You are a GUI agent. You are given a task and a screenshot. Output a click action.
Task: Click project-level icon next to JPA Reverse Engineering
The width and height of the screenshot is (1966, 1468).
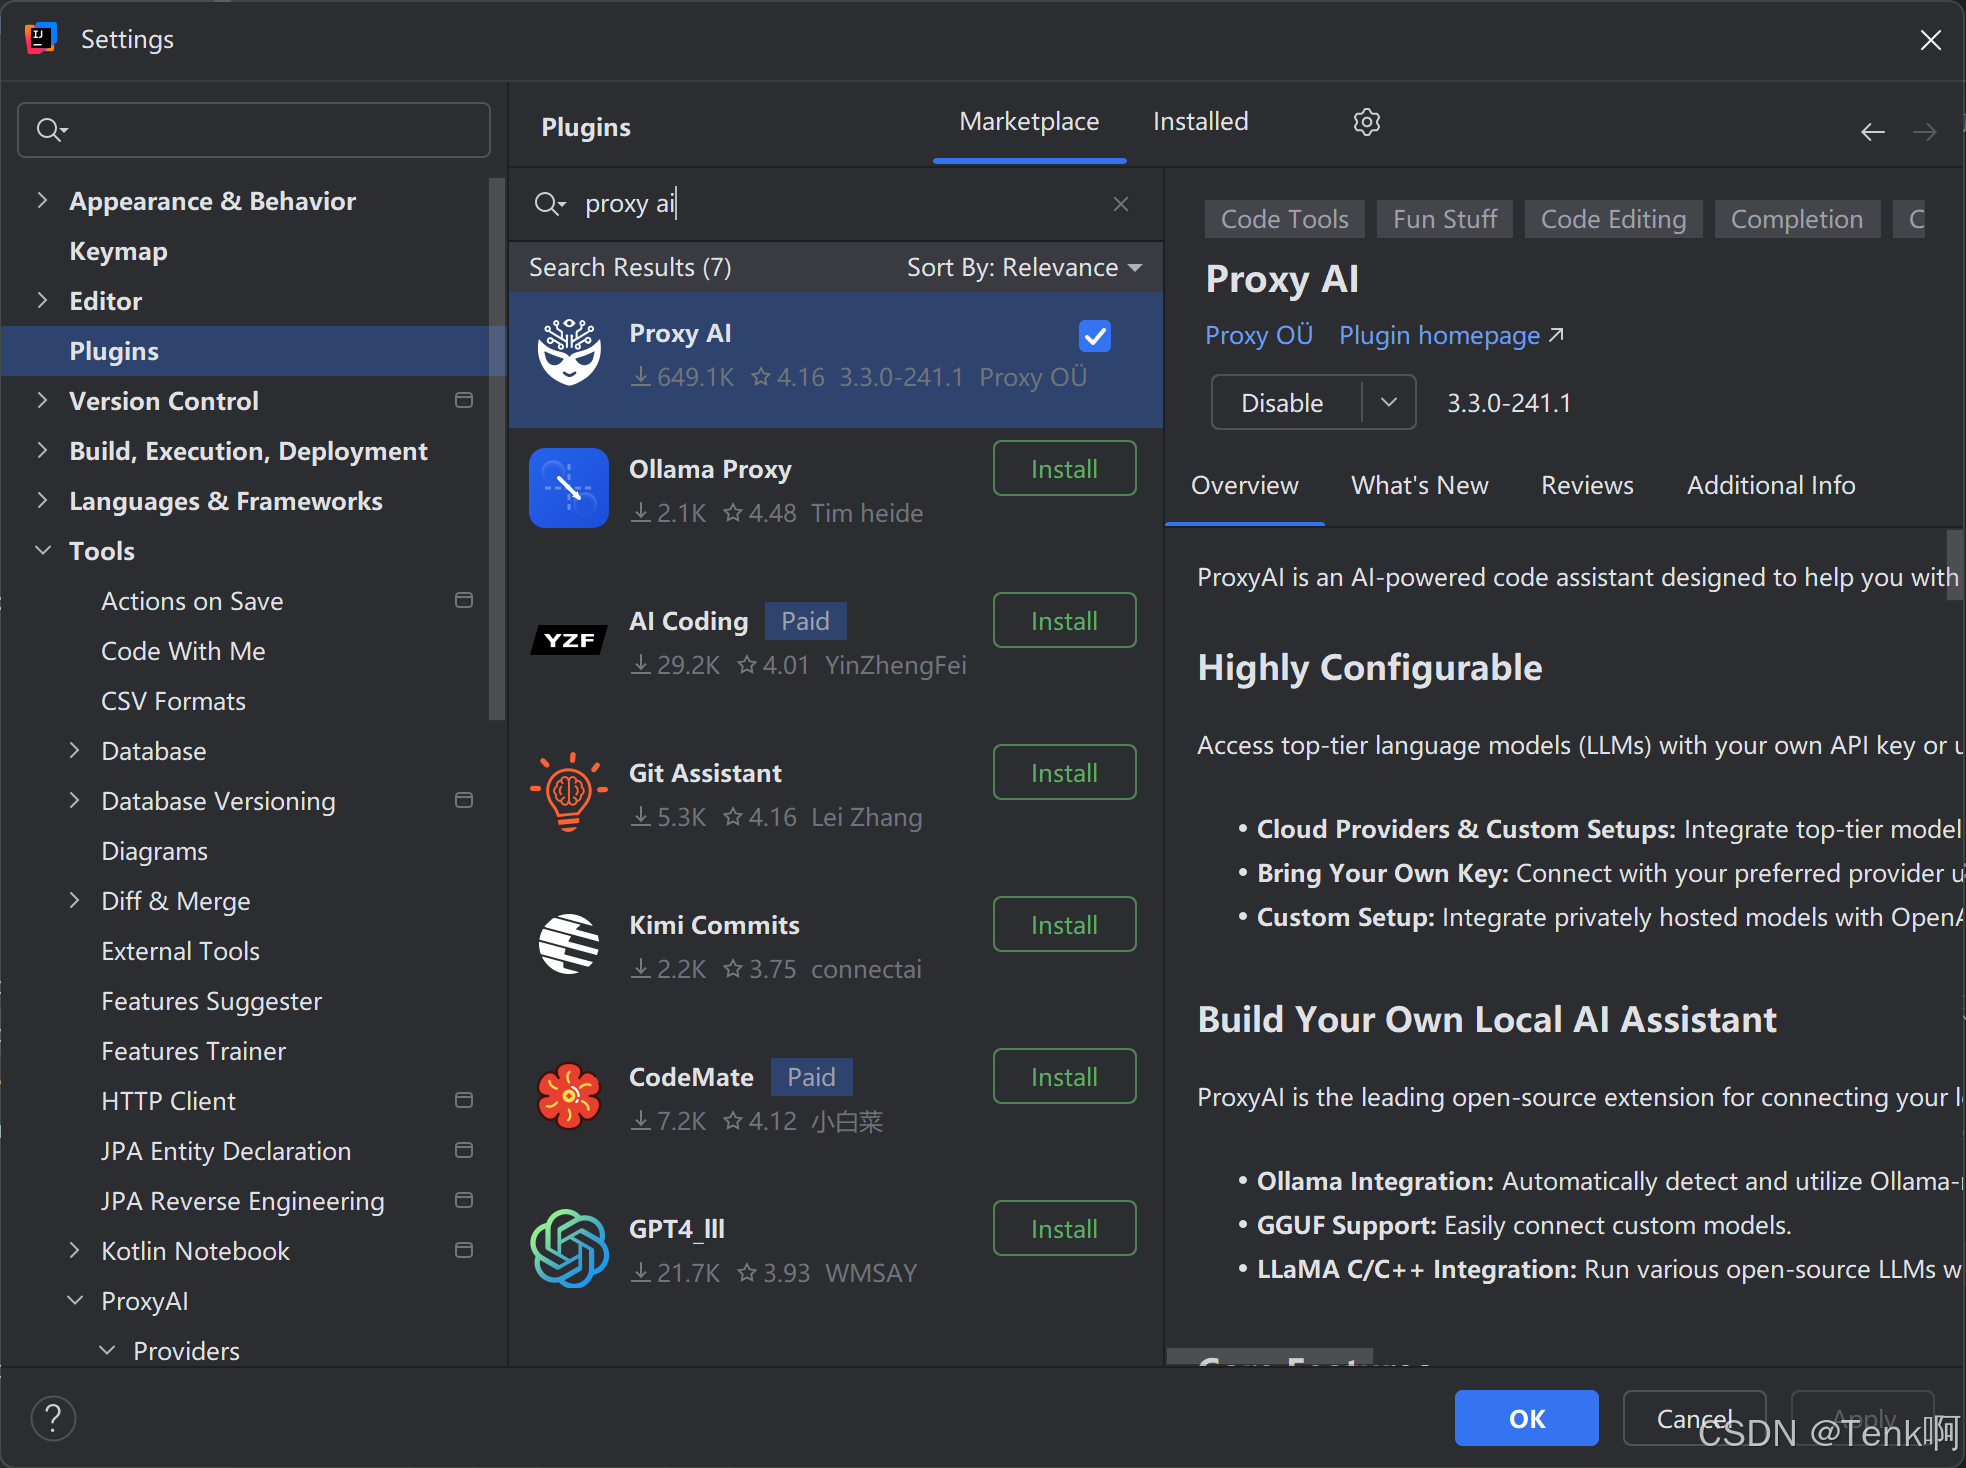(x=464, y=1200)
